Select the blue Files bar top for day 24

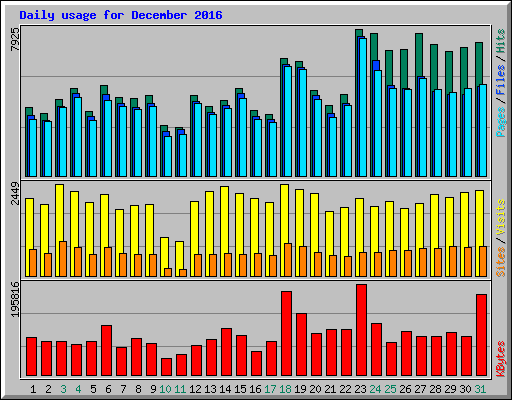376,65
